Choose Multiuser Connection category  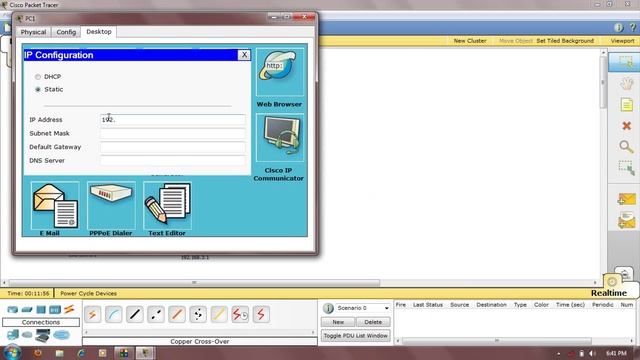coord(61,335)
